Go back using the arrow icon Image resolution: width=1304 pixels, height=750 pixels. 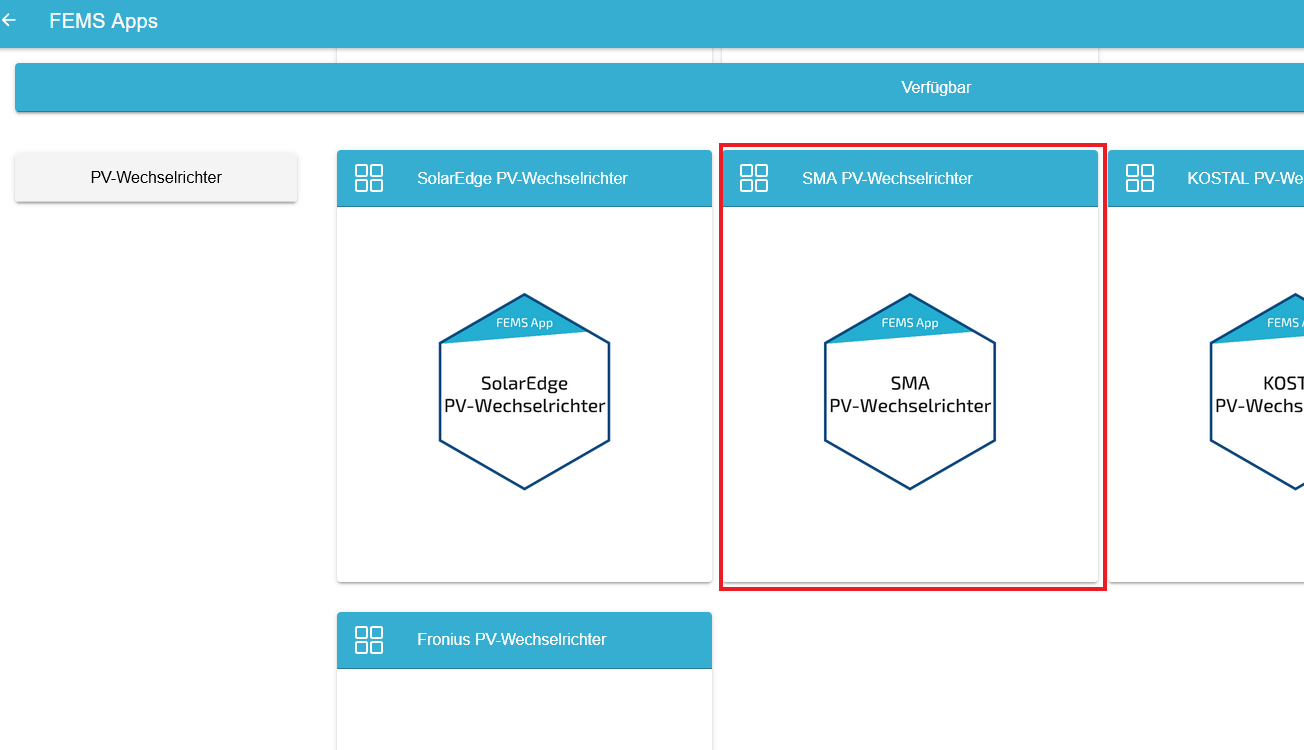click(9, 20)
